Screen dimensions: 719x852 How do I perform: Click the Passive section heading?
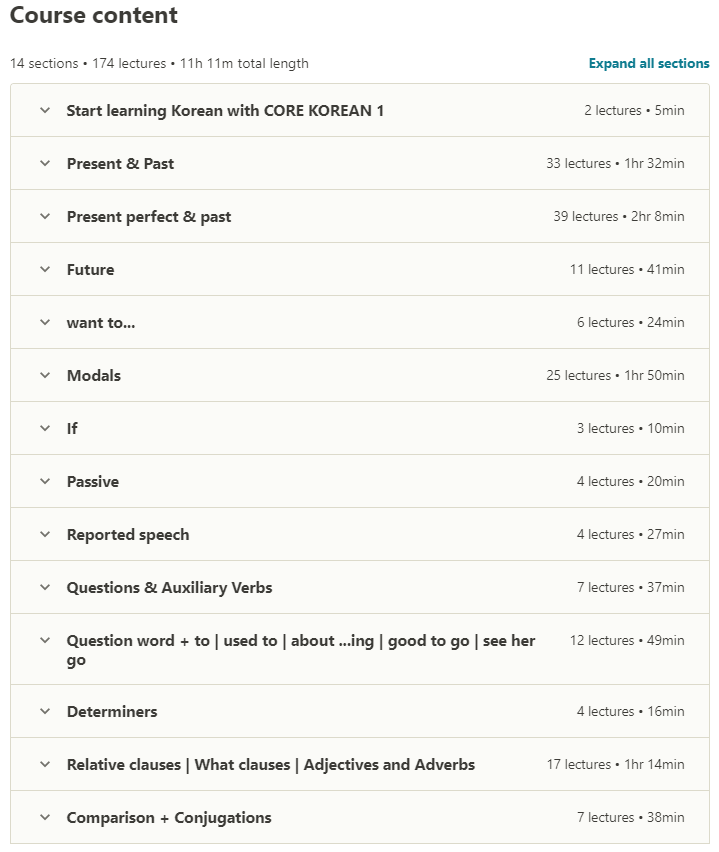93,482
